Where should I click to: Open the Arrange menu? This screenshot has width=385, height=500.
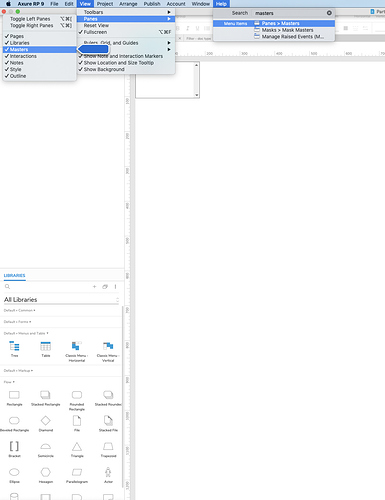coord(128,4)
